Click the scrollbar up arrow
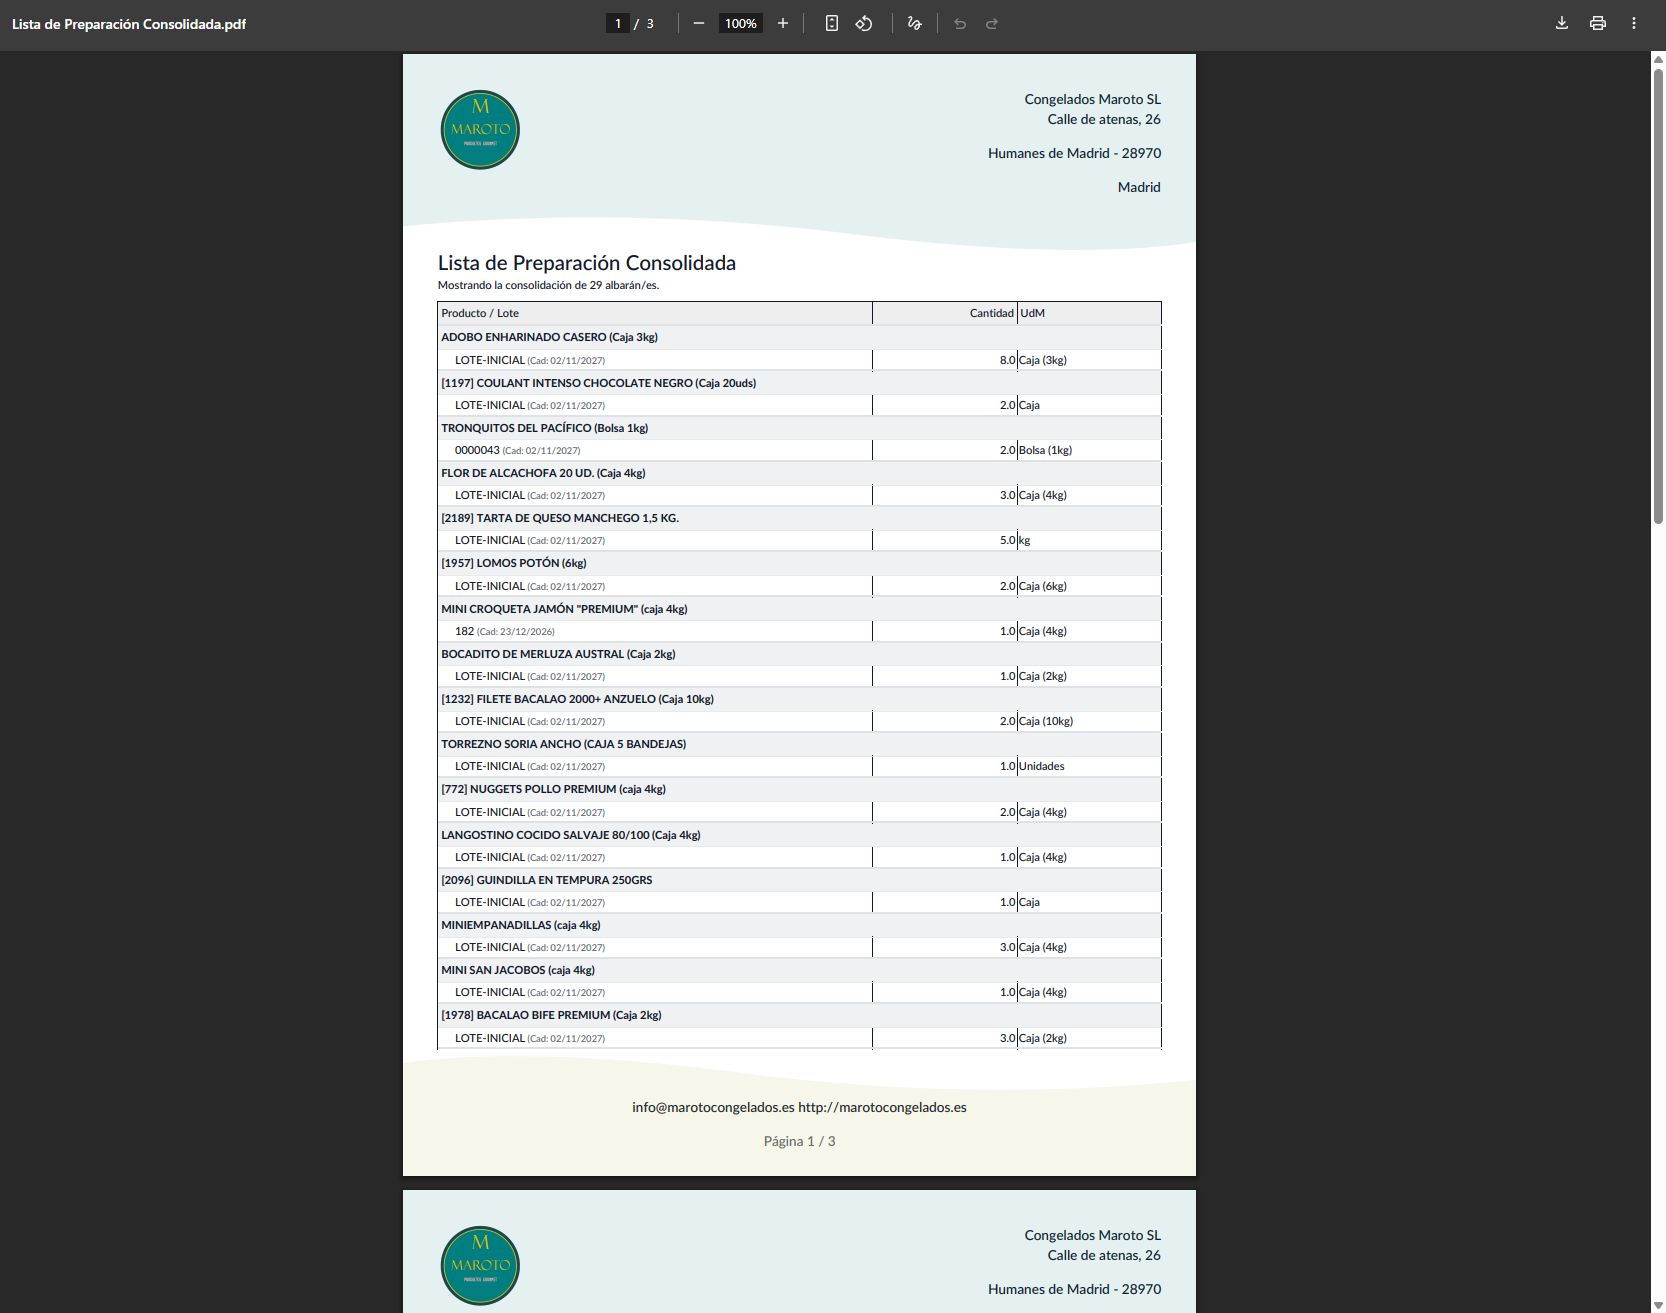Image resolution: width=1666 pixels, height=1313 pixels. click(1658, 59)
